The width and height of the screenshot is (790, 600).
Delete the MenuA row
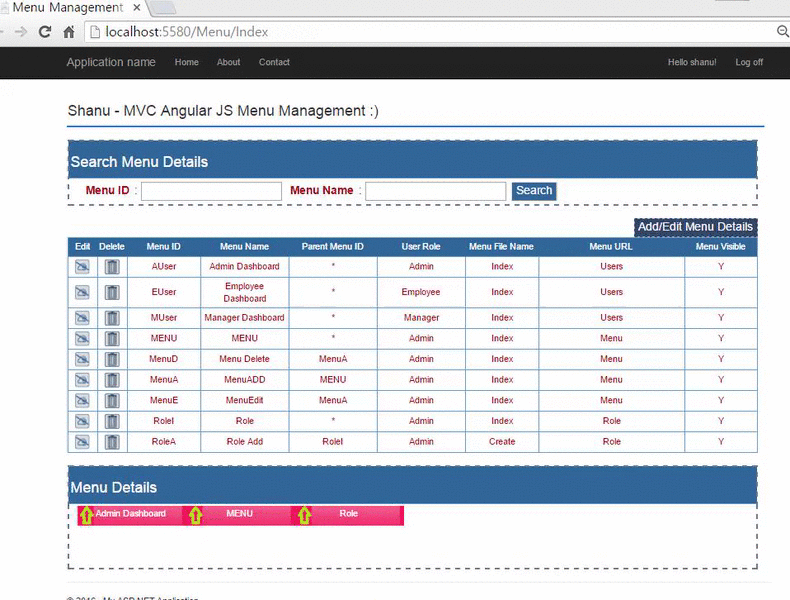(112, 380)
